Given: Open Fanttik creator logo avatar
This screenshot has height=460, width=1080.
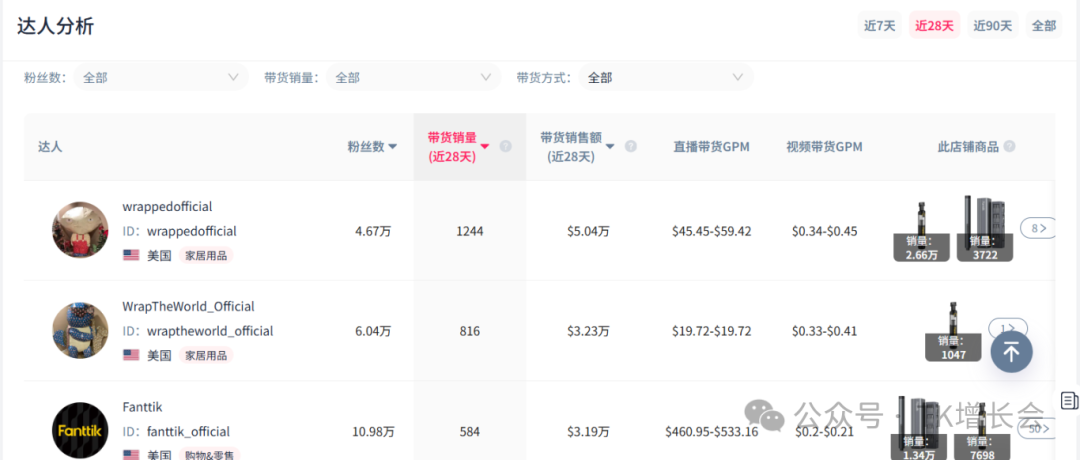Looking at the screenshot, I should [80, 431].
